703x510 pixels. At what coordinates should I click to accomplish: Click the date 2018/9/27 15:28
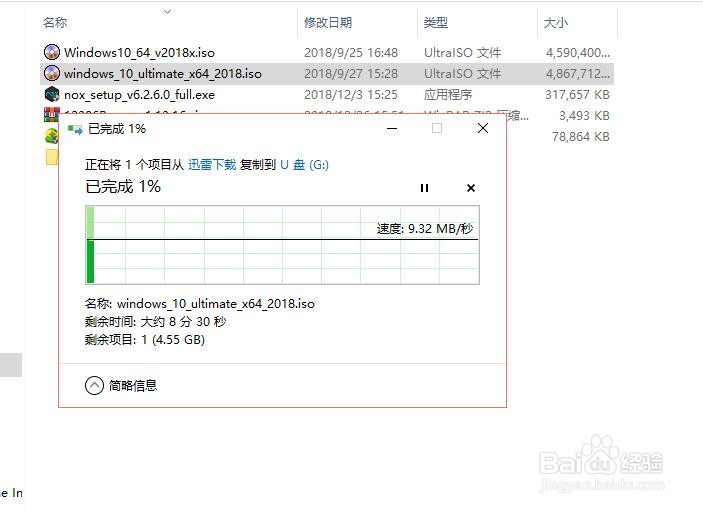point(351,73)
